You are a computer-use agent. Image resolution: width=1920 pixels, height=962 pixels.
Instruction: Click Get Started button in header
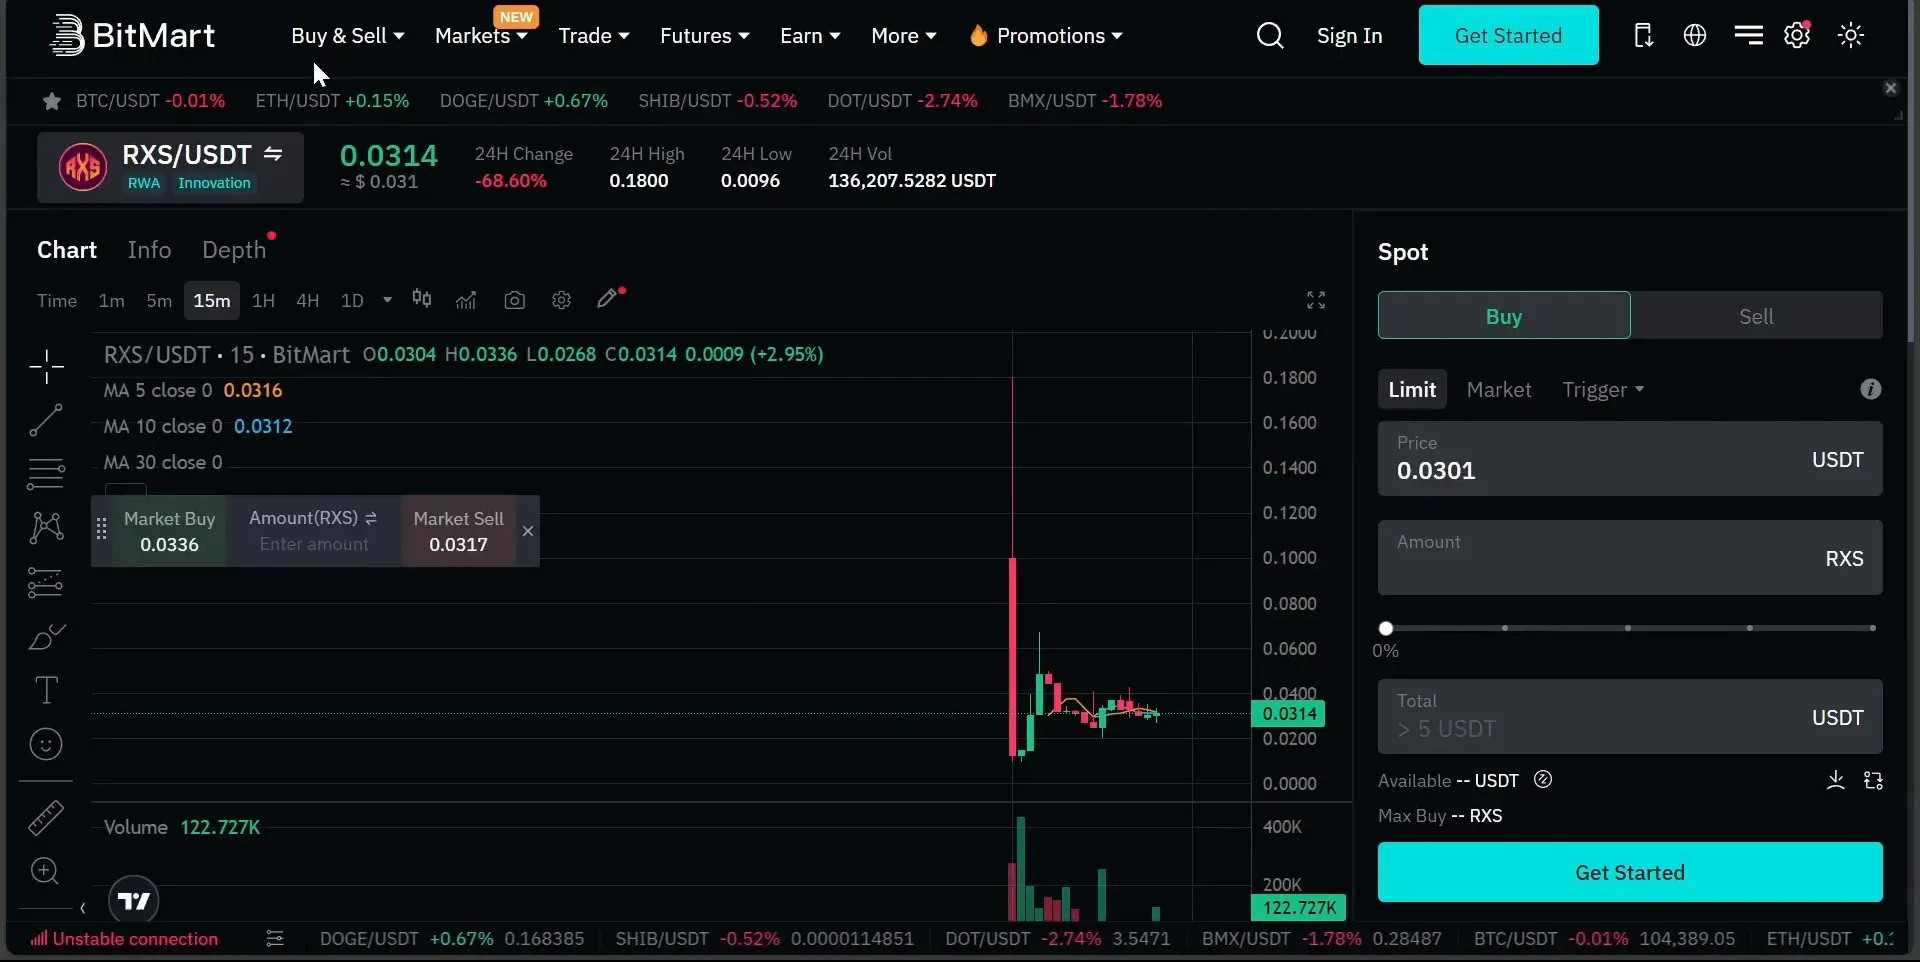click(x=1508, y=35)
